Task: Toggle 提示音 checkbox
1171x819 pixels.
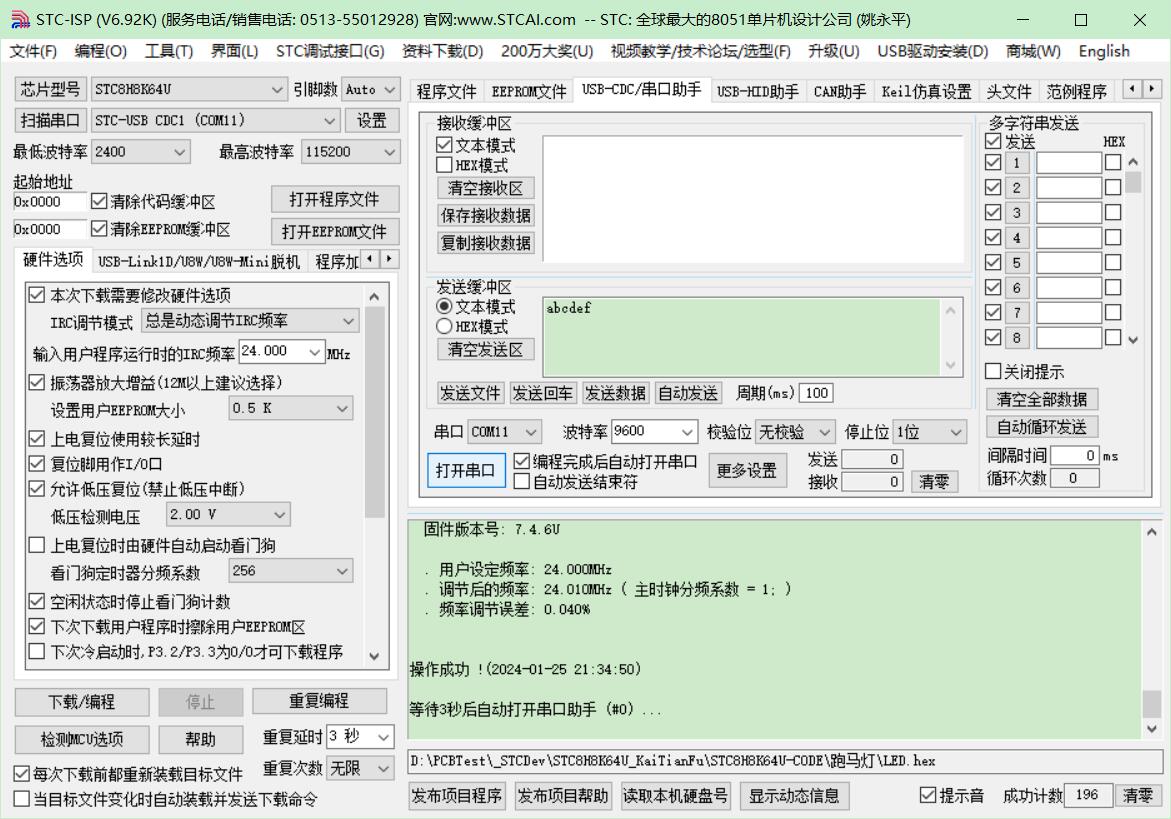Action: (928, 795)
